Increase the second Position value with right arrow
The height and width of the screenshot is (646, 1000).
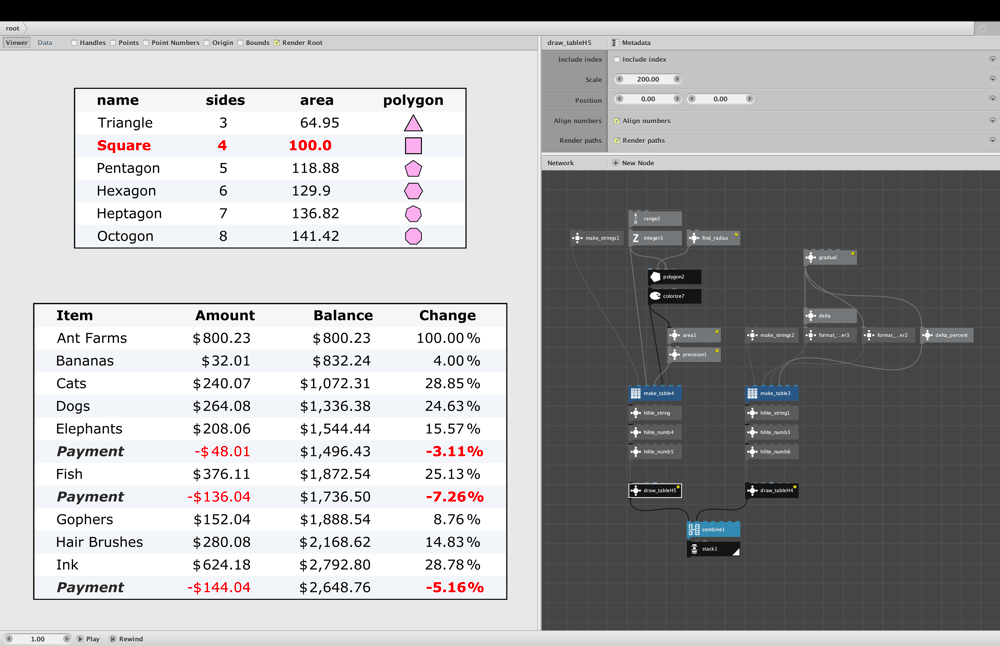pos(749,99)
